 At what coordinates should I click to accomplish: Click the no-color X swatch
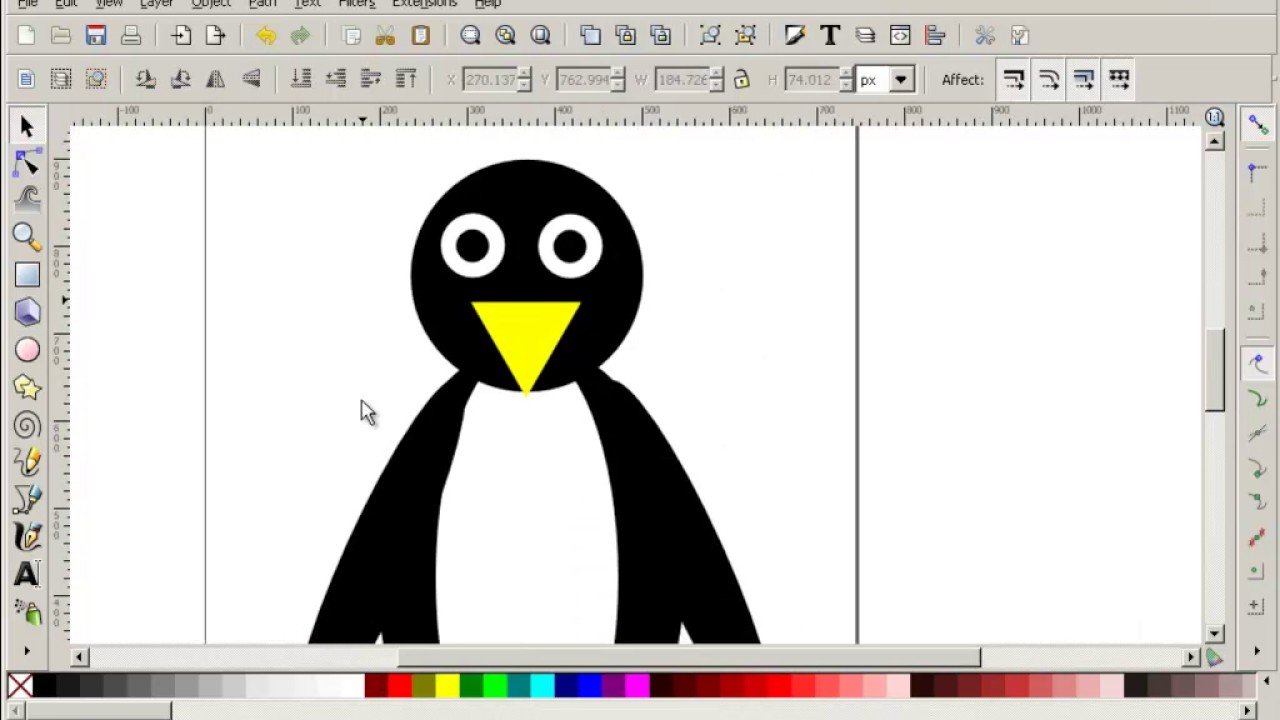point(19,686)
